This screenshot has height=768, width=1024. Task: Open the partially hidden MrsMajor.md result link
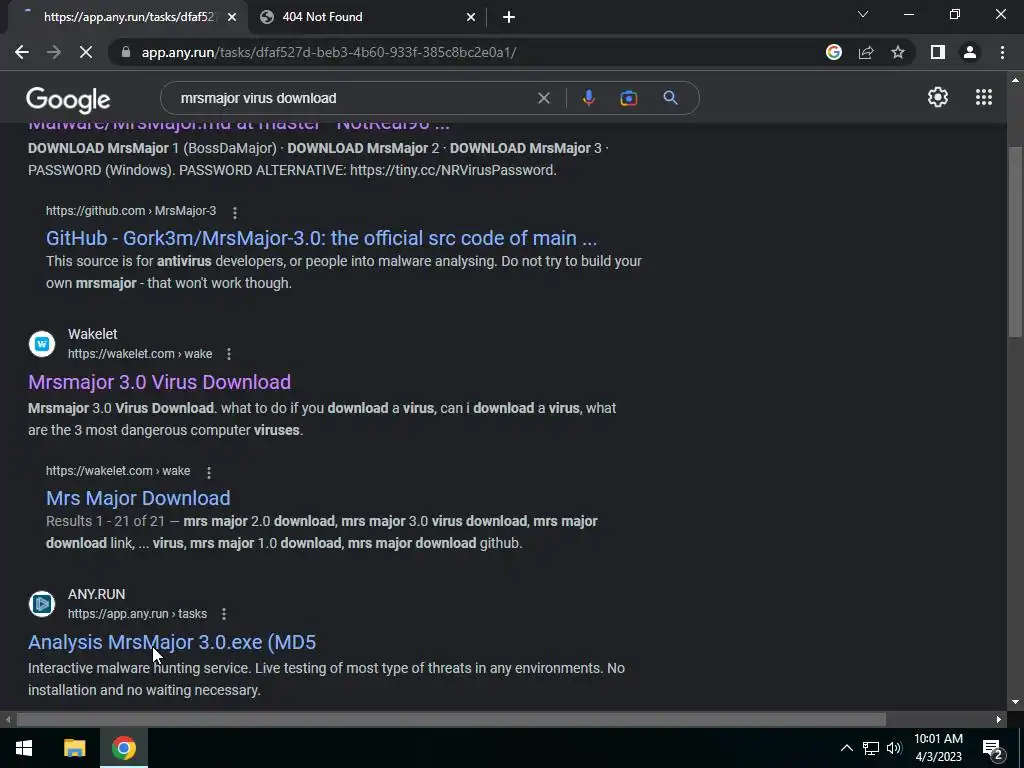(239, 126)
